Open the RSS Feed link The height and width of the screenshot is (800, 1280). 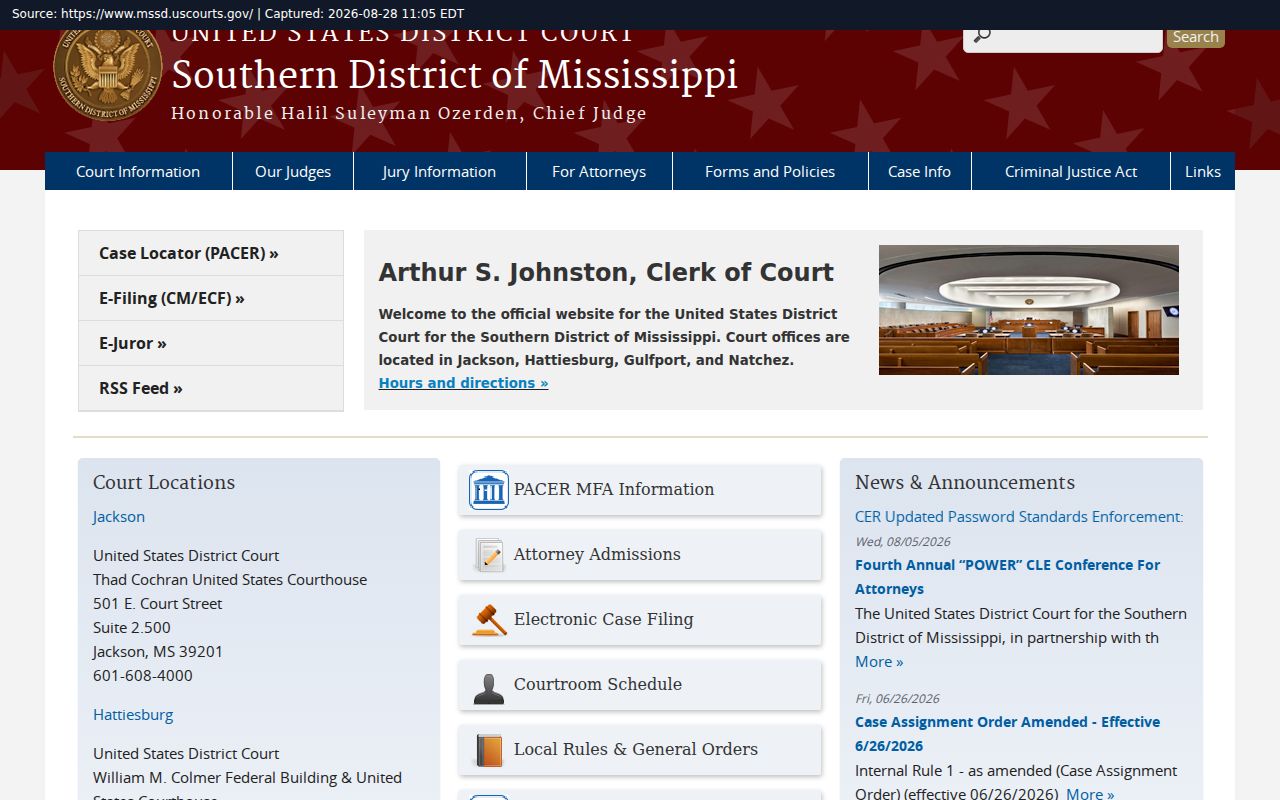[211, 388]
